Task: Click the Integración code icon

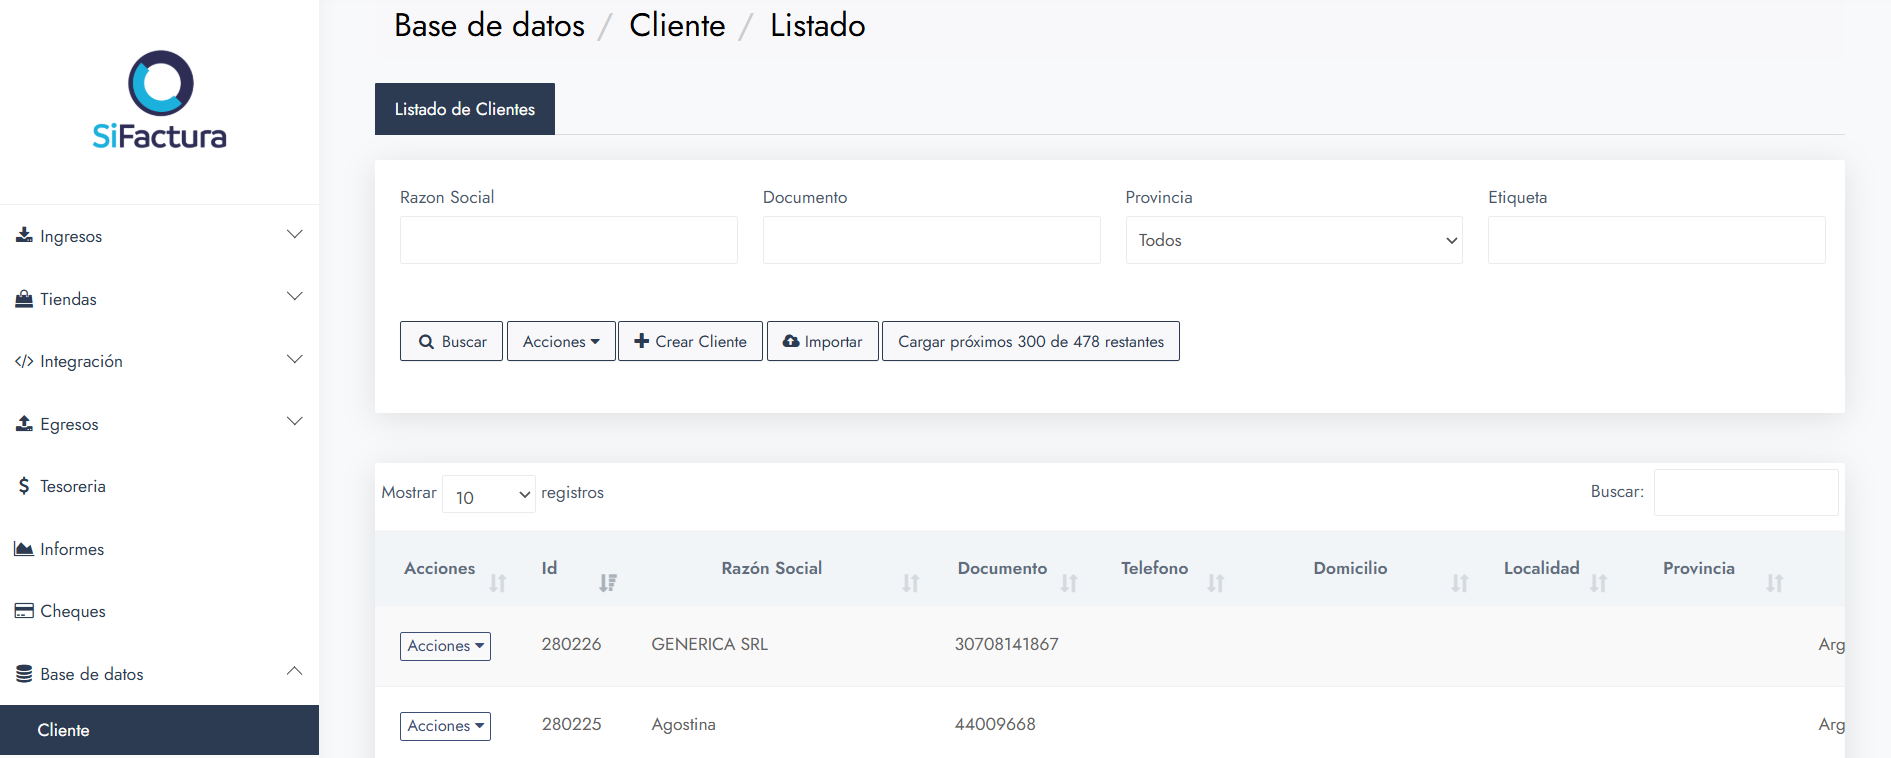Action: (x=24, y=361)
